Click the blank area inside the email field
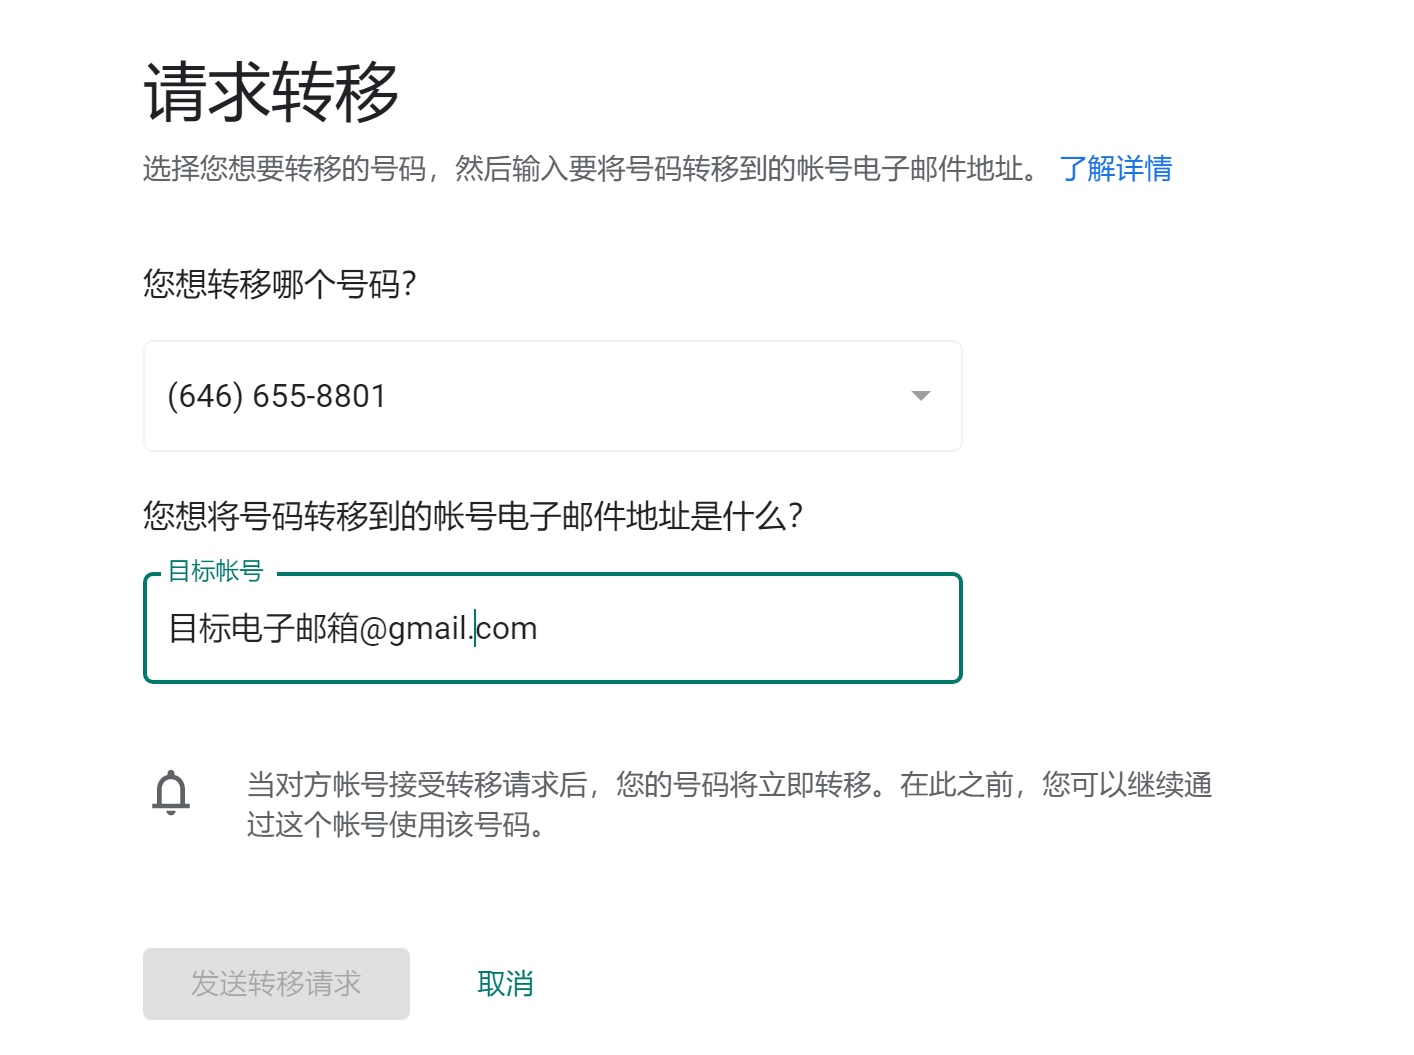 (750, 629)
